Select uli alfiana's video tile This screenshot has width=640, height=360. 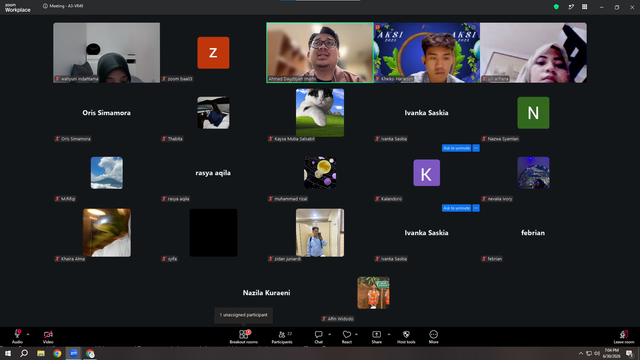click(x=533, y=53)
